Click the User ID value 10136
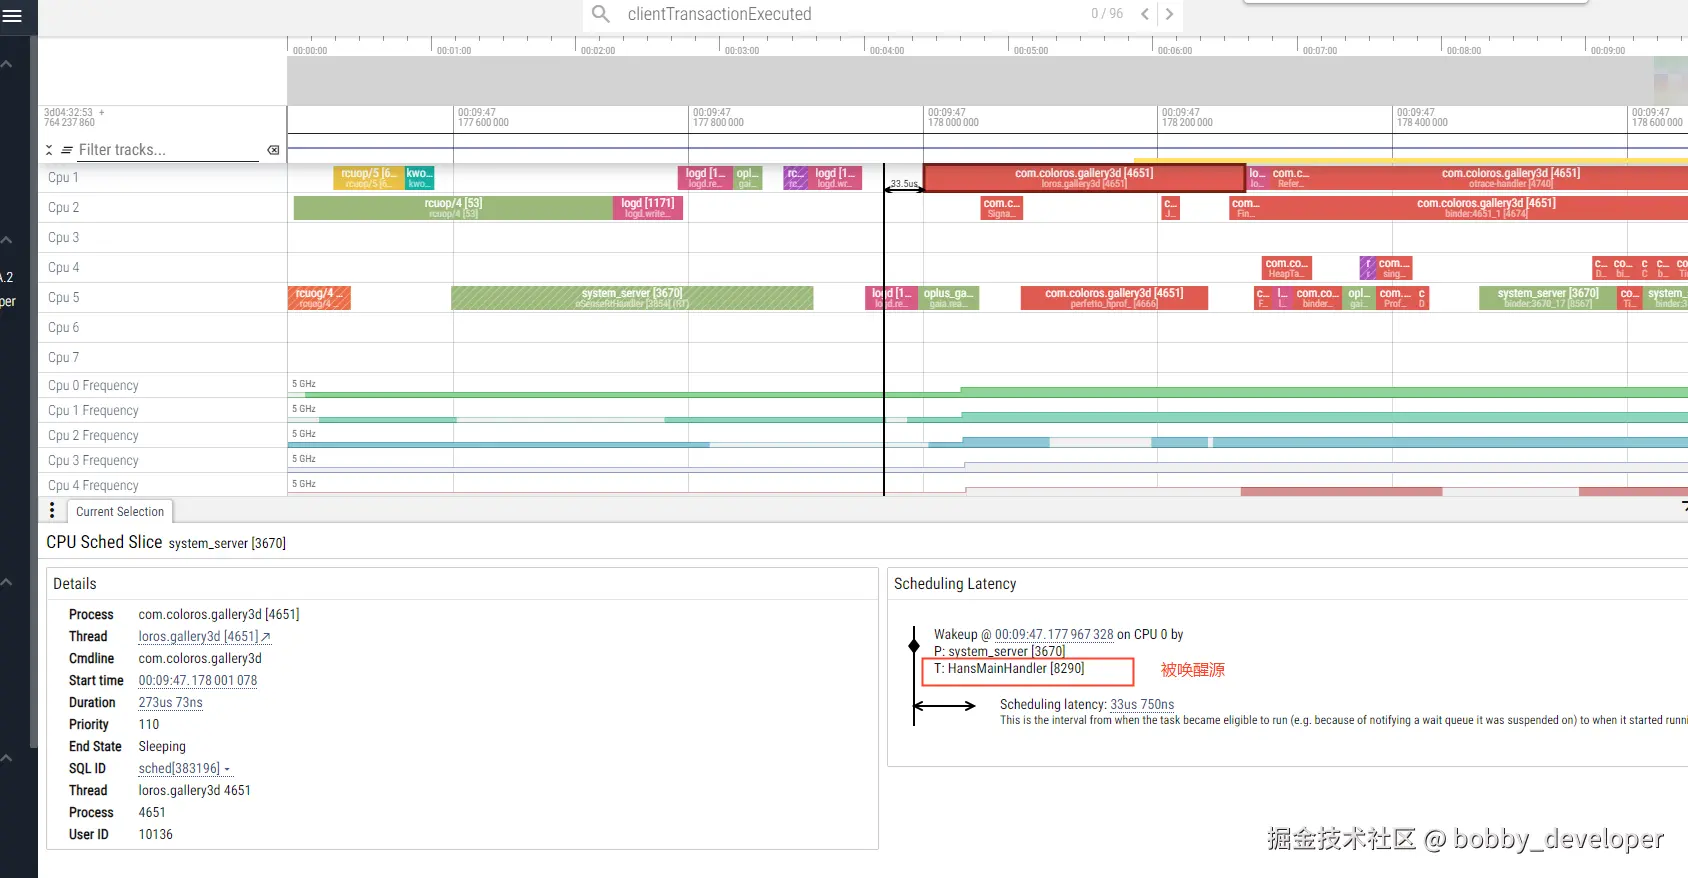This screenshot has height=878, width=1688. (x=155, y=835)
